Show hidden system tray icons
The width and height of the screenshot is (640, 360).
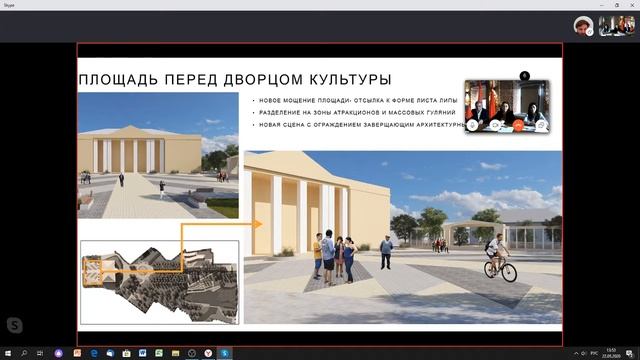coord(576,353)
